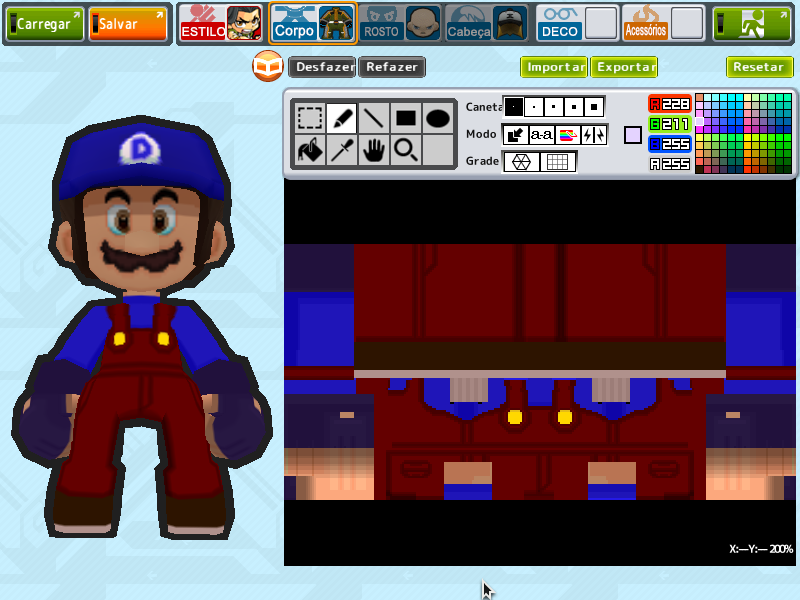
Task: Pick the filled rectangle tool
Action: [x=406, y=118]
